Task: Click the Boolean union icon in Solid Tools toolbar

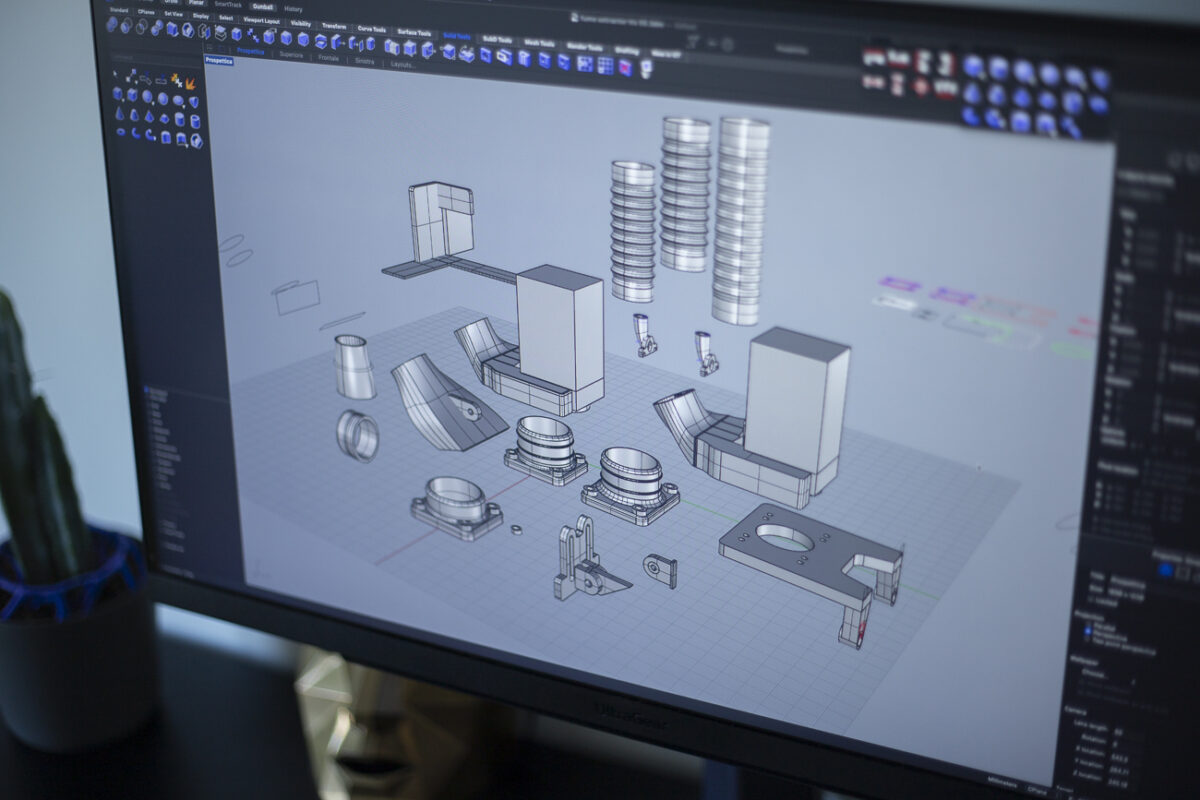Action: coord(112,24)
